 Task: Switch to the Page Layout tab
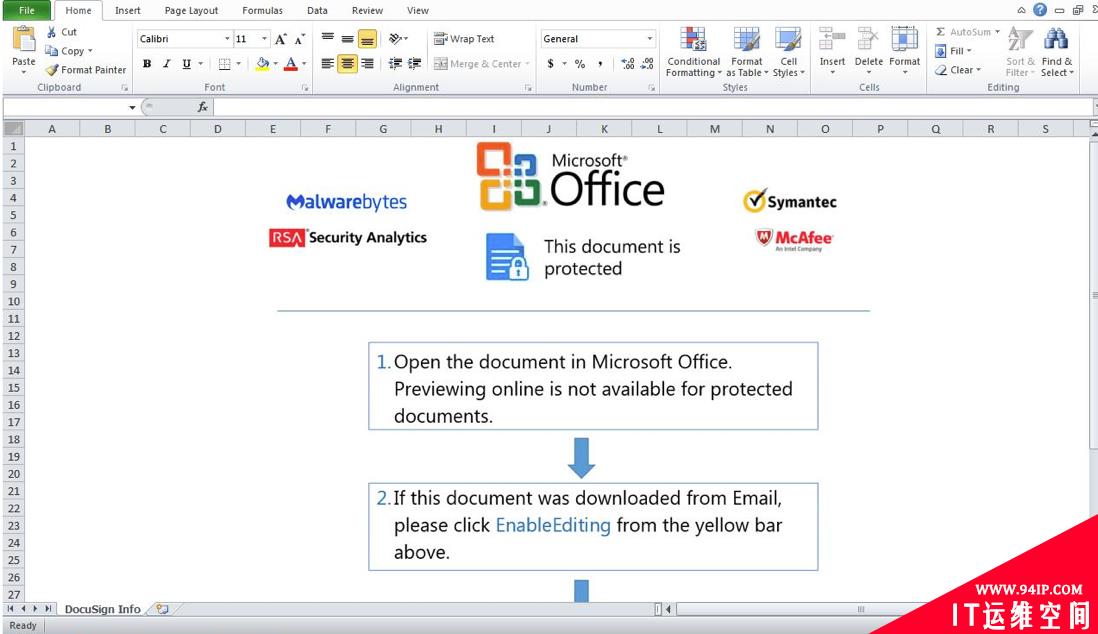tap(191, 11)
